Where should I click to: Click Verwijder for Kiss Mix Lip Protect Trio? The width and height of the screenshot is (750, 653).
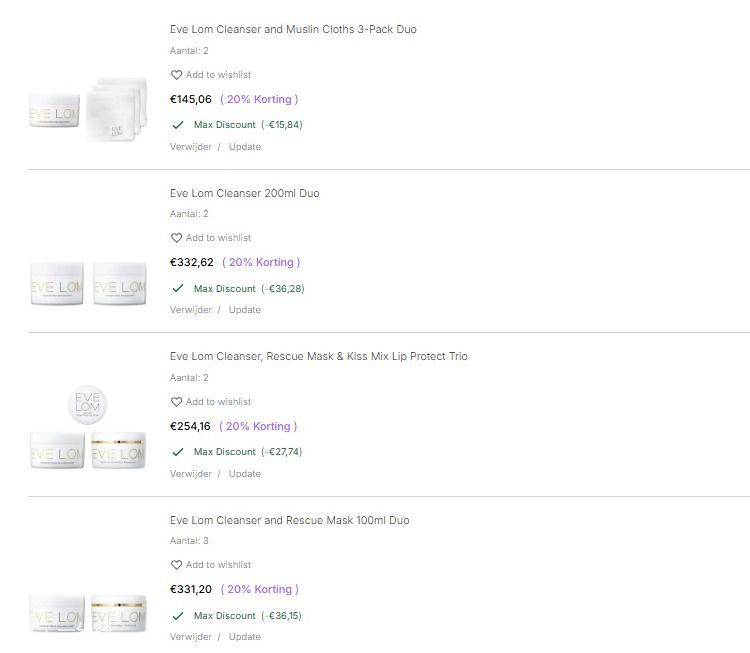point(190,474)
